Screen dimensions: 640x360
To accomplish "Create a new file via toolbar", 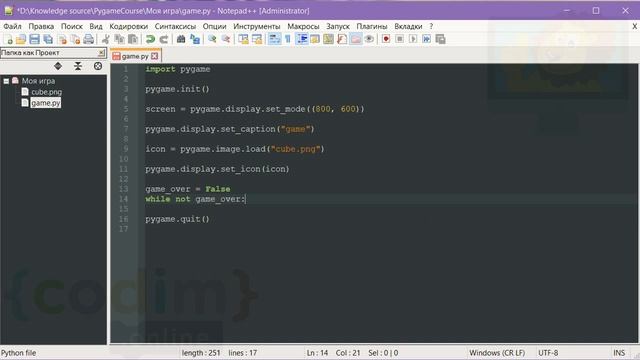I will 8,39.
